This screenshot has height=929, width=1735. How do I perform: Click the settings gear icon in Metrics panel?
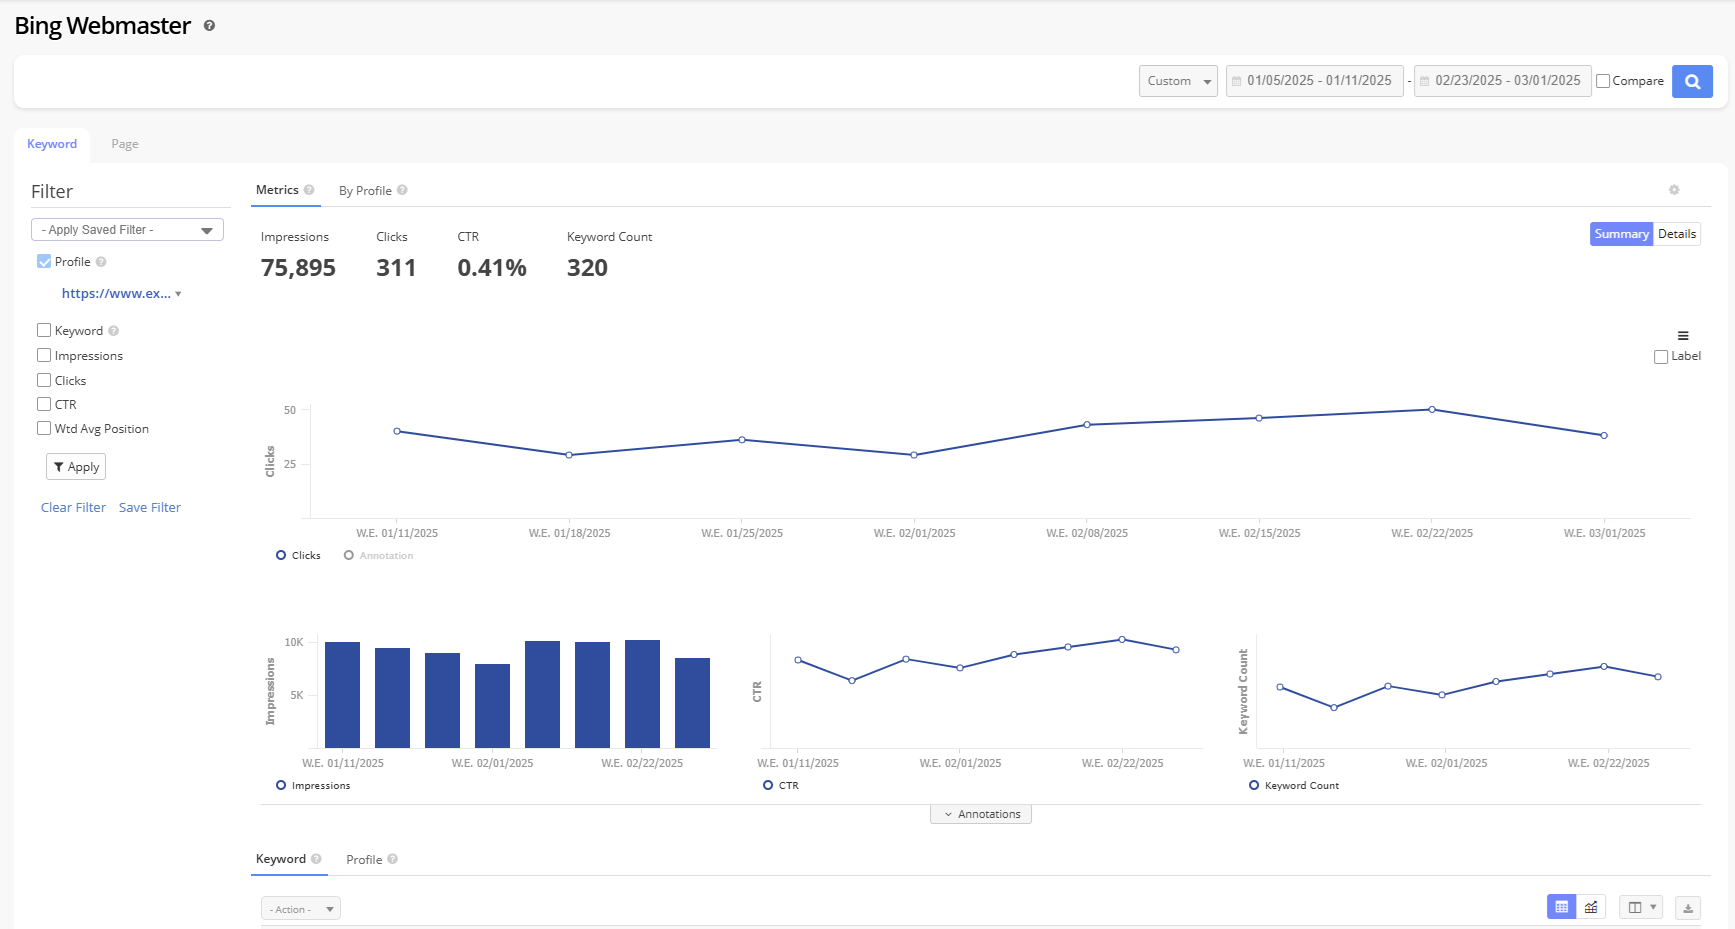point(1674,190)
